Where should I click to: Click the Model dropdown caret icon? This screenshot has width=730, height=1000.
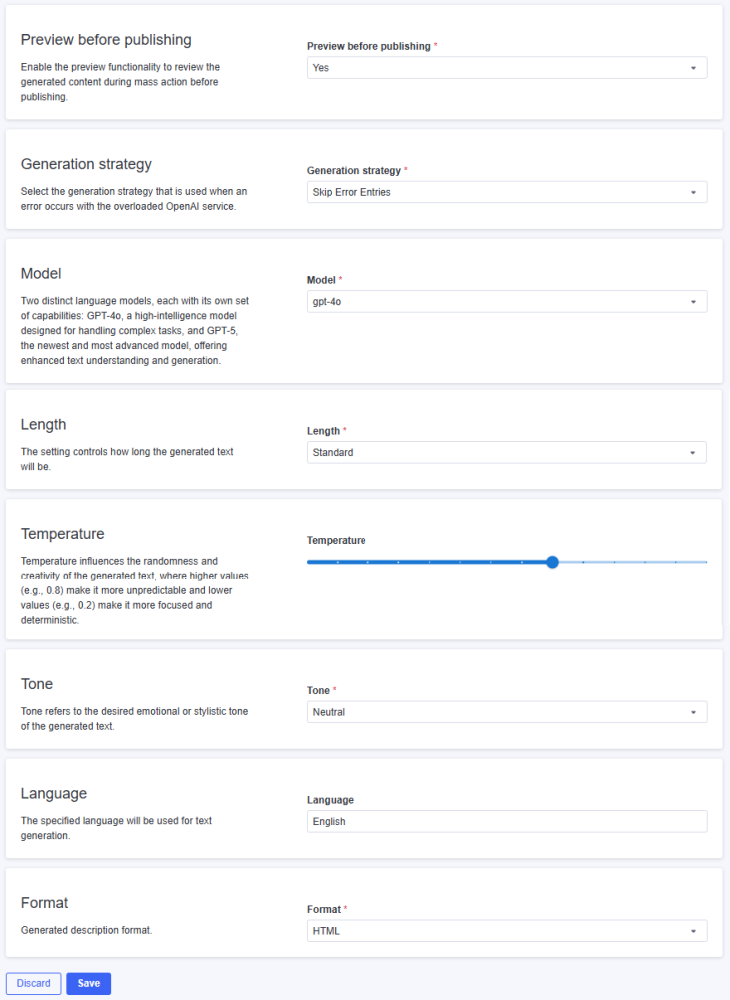point(693,302)
